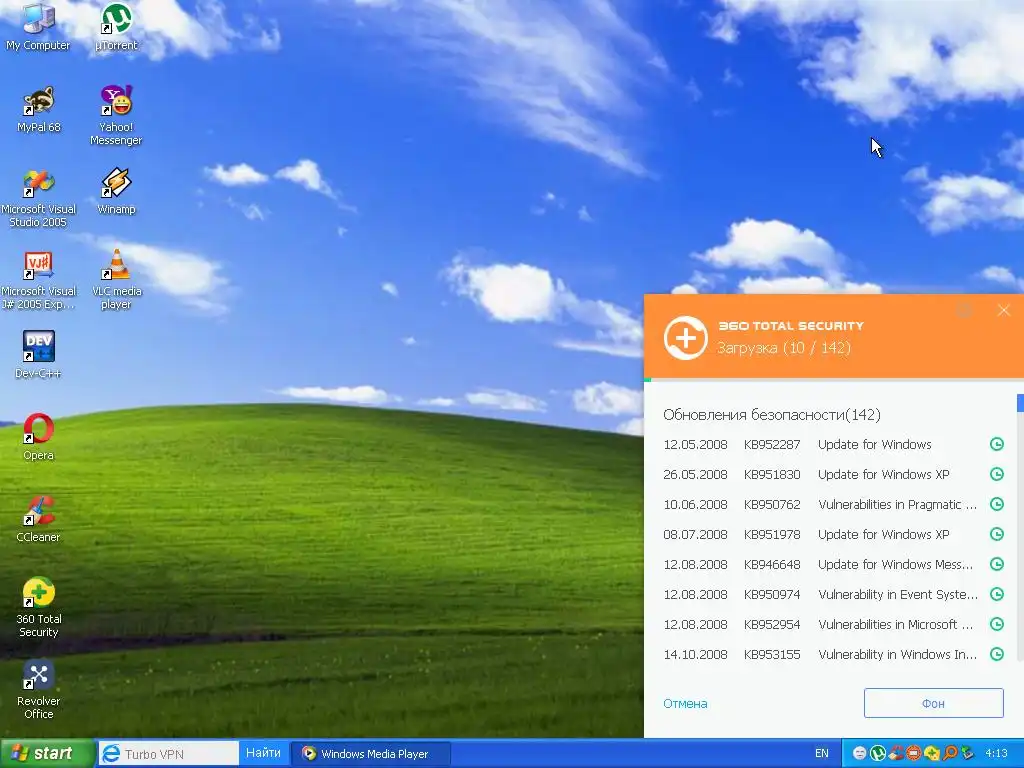
Task: Select 'Vulnerability in Event Syste...' update text
Action: [898, 594]
